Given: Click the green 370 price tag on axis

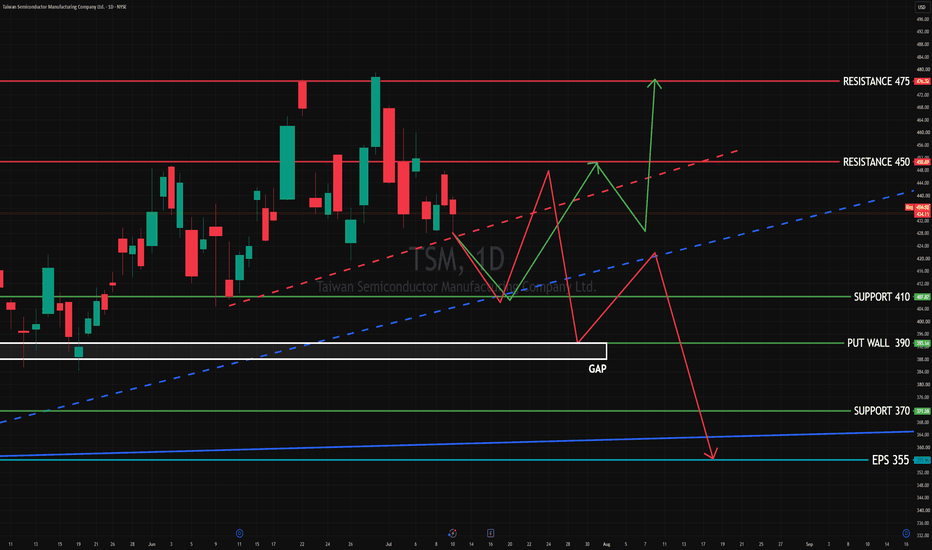Looking at the screenshot, I should [x=922, y=411].
